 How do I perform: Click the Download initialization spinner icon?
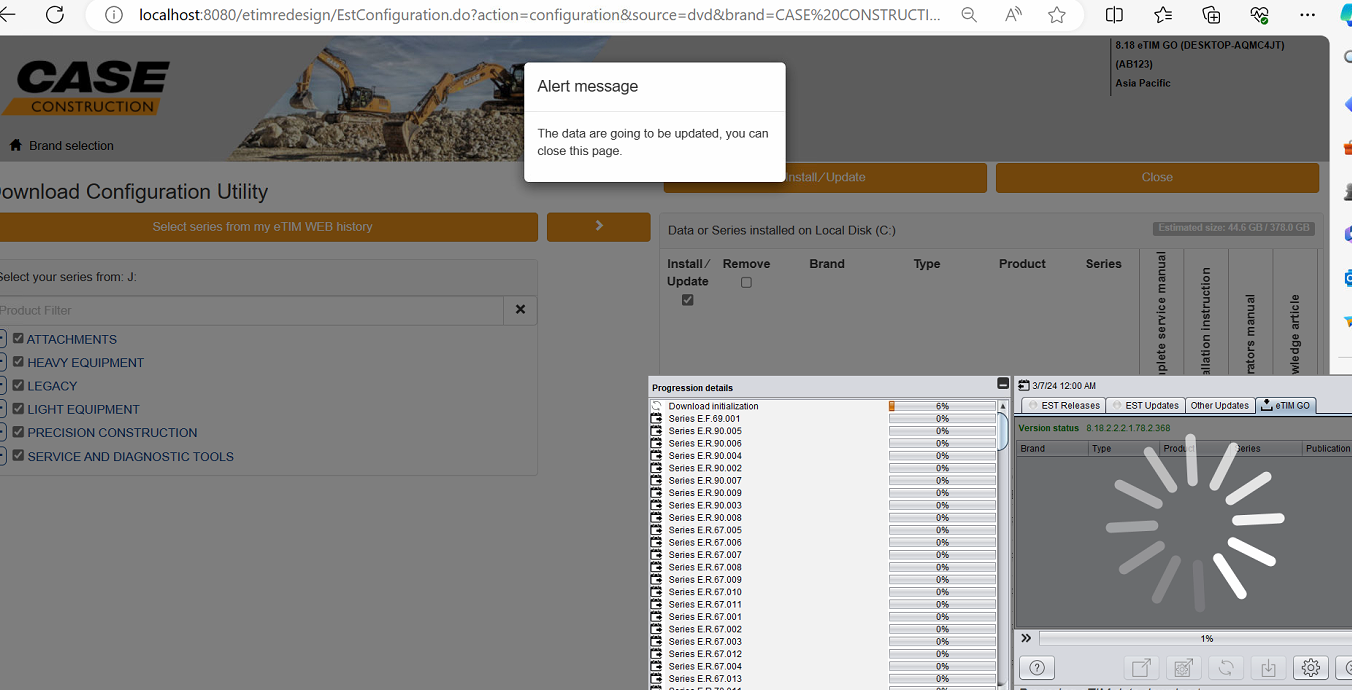pos(657,406)
